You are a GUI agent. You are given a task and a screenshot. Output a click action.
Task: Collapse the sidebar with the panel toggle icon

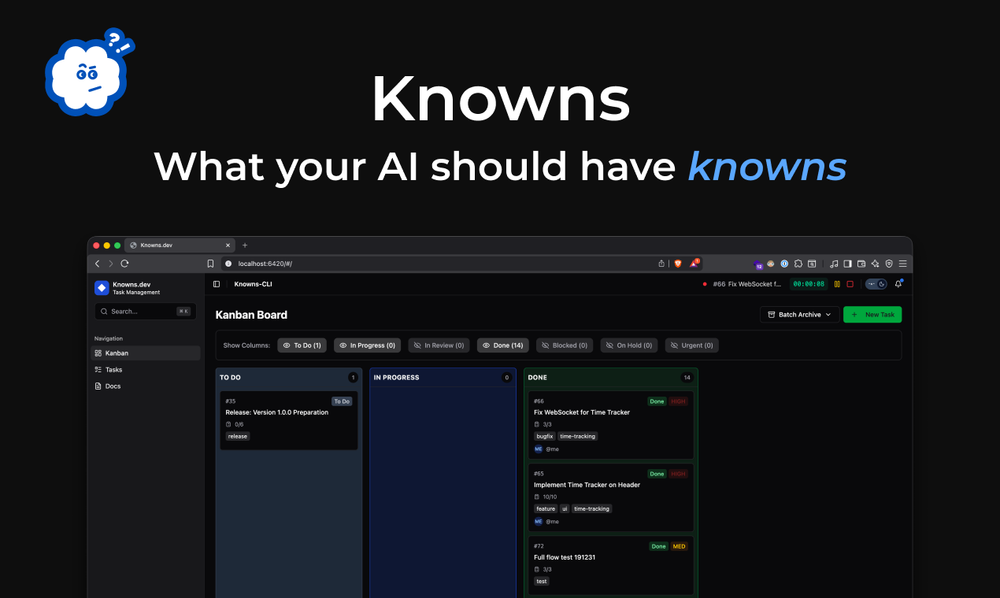[217, 284]
